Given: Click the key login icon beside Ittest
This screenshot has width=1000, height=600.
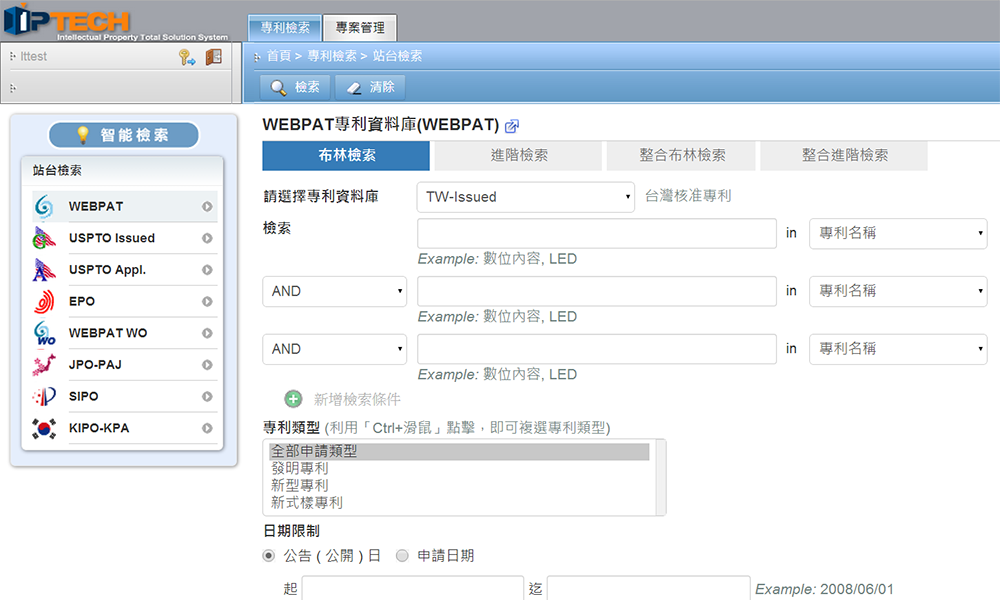Looking at the screenshot, I should pyautogui.click(x=187, y=57).
